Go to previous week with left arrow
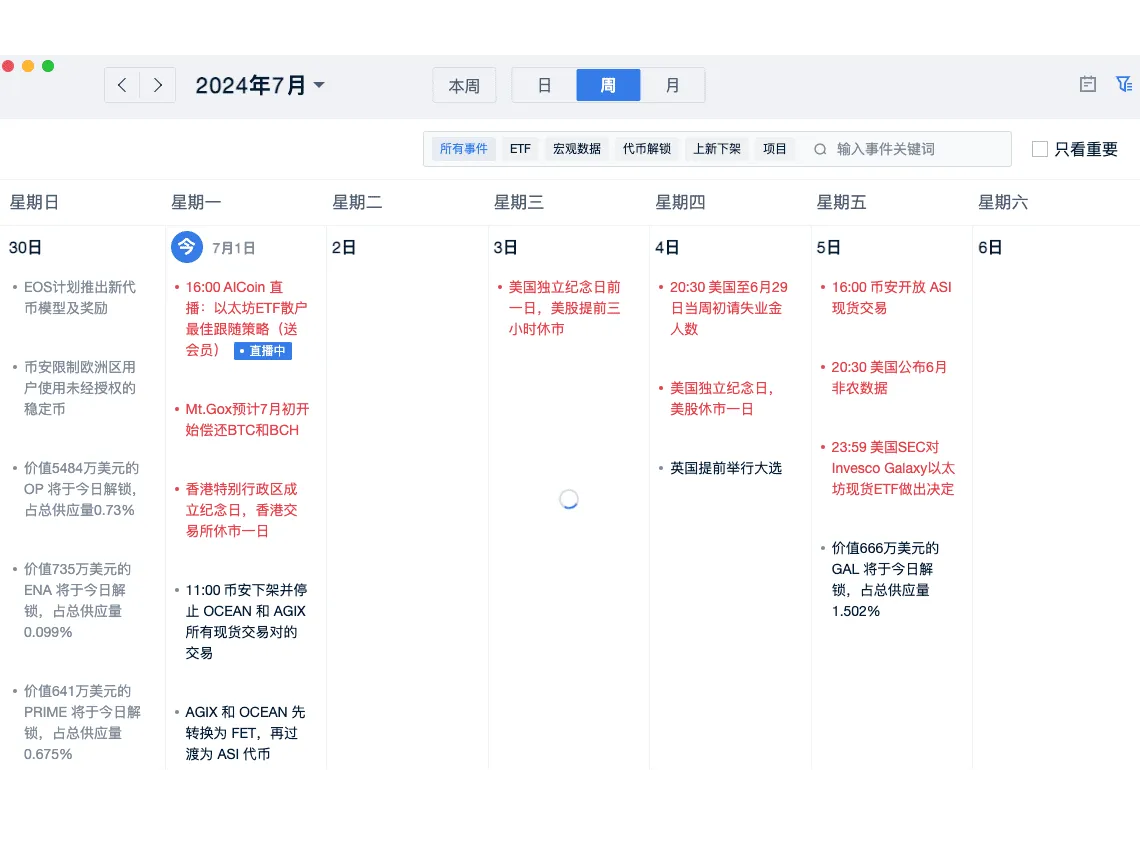This screenshot has height=841, width=1140. [x=122, y=85]
